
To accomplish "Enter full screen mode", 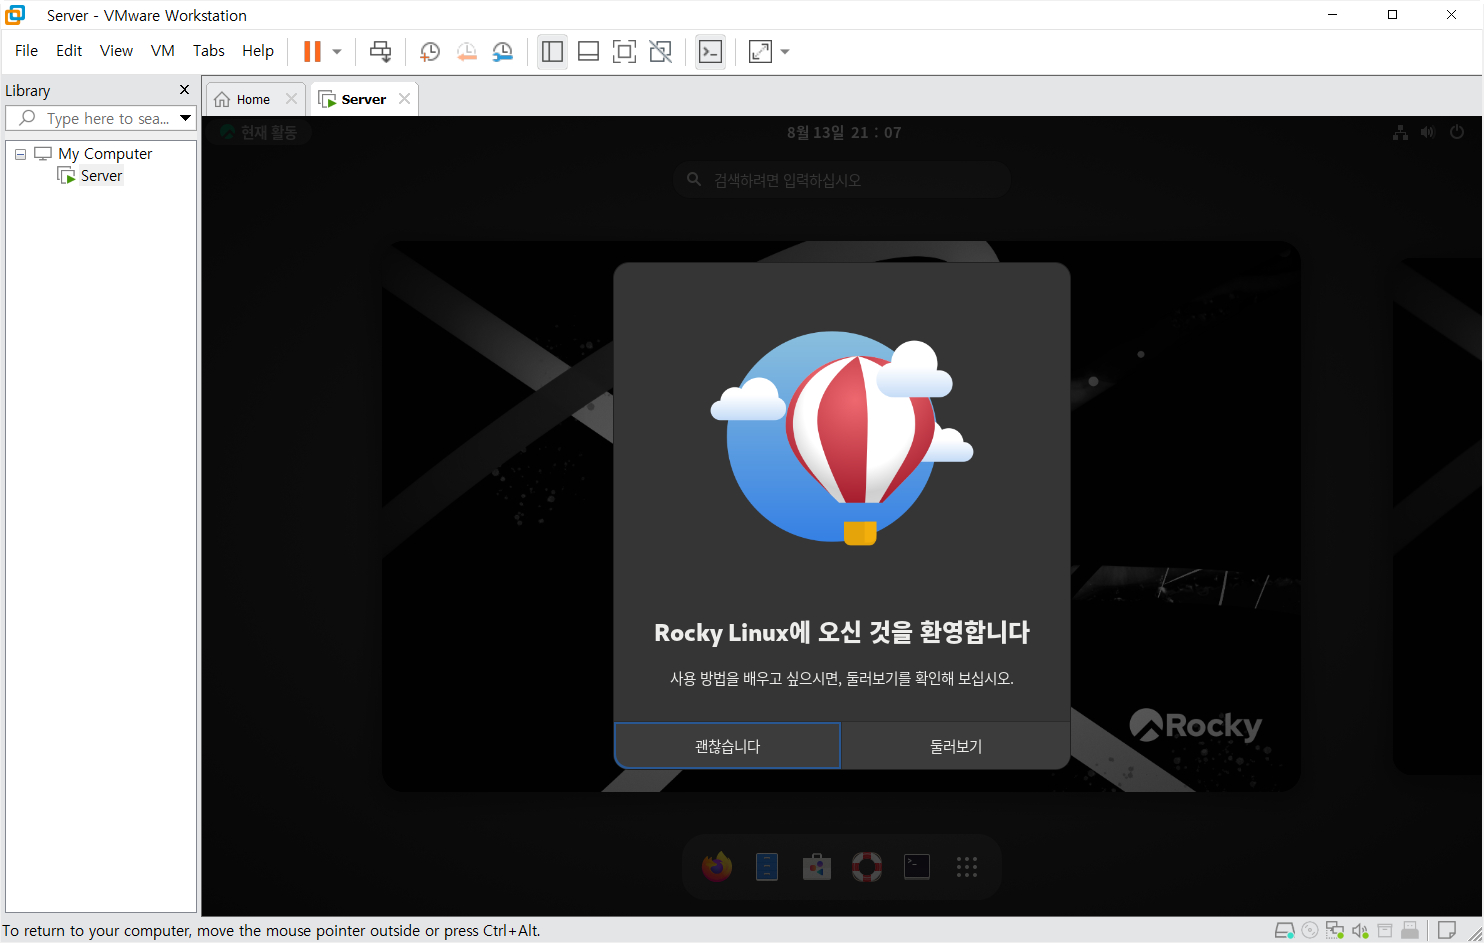I will (x=624, y=51).
